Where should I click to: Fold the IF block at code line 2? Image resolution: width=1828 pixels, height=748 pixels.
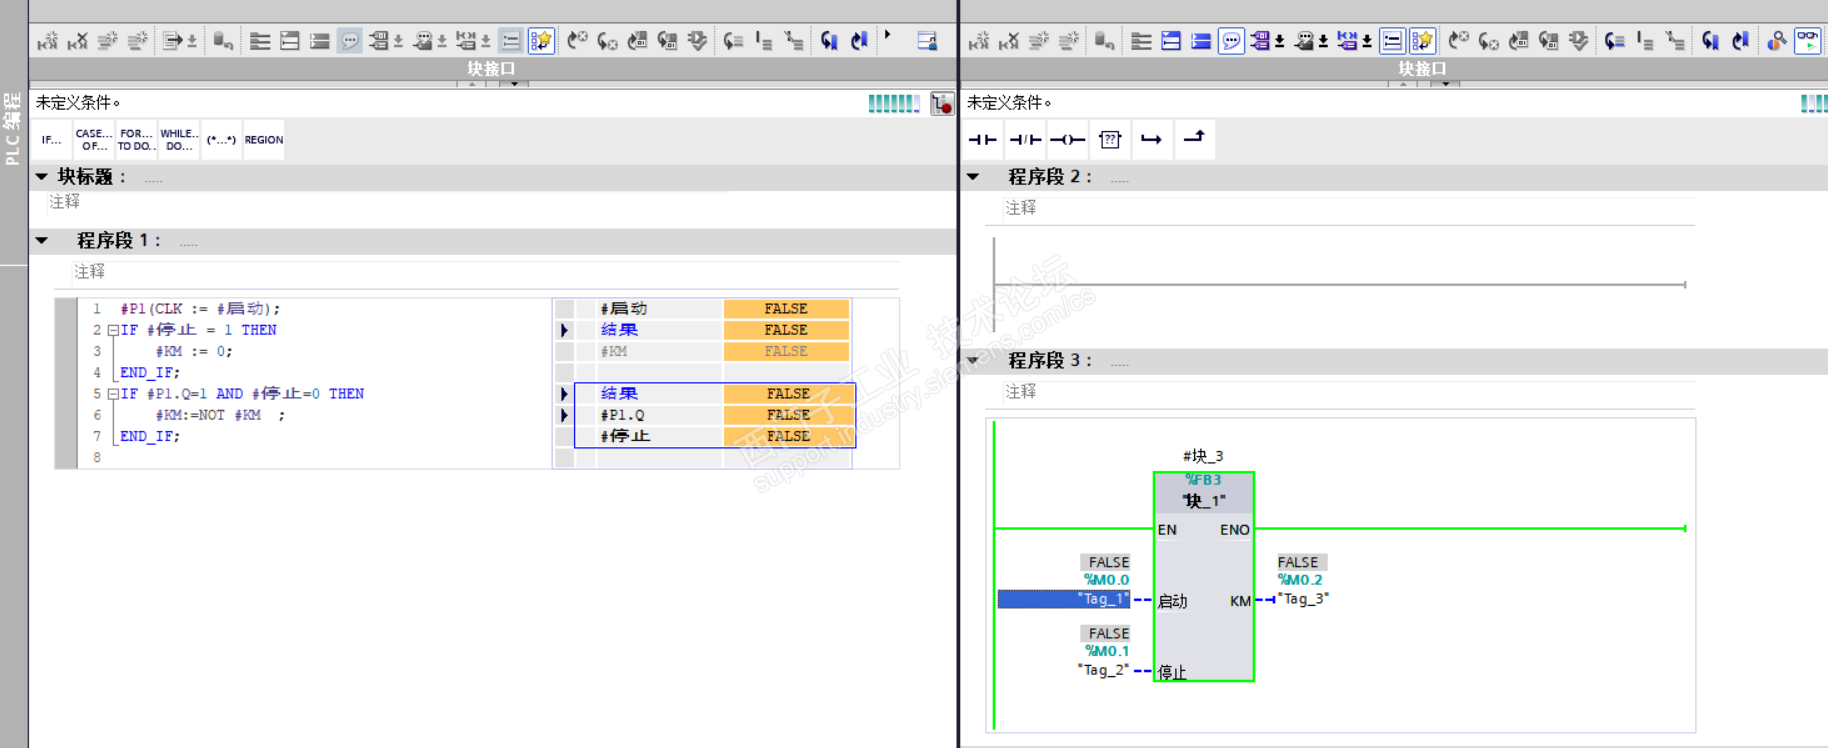coord(113,330)
